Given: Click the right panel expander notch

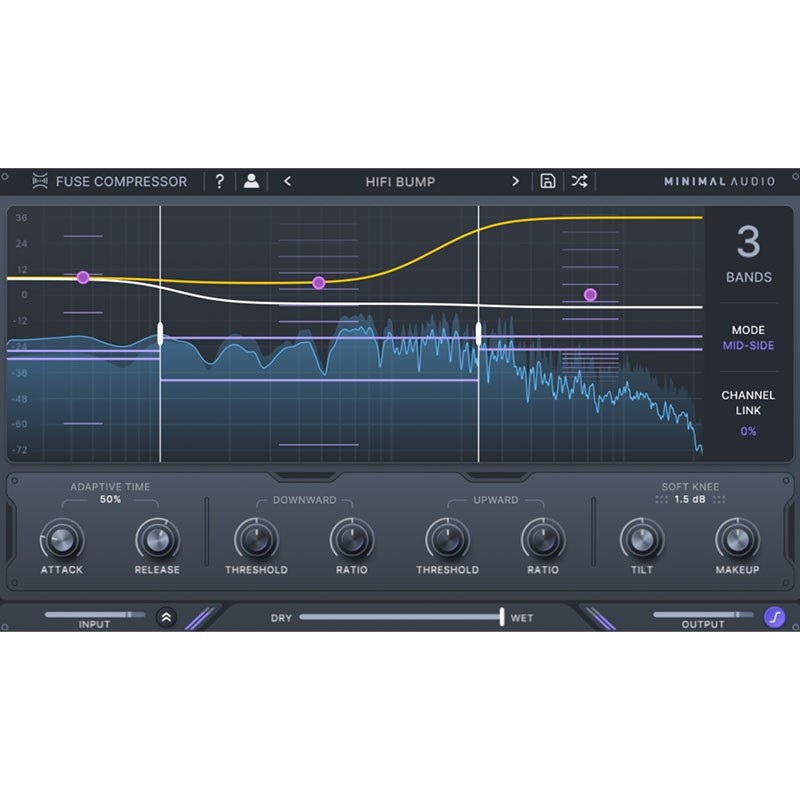Looking at the screenshot, I should (496, 477).
